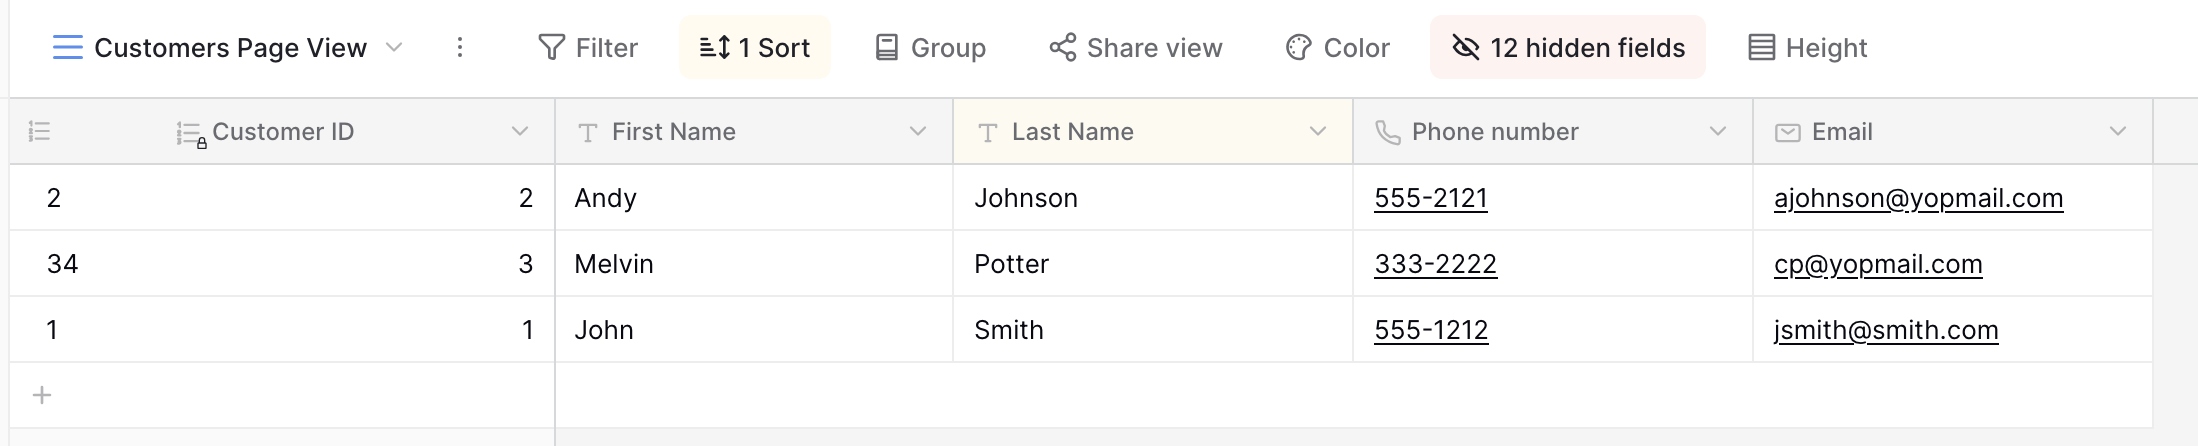This screenshot has width=2198, height=446.
Task: Open the three-dot view options menu
Action: [x=460, y=47]
